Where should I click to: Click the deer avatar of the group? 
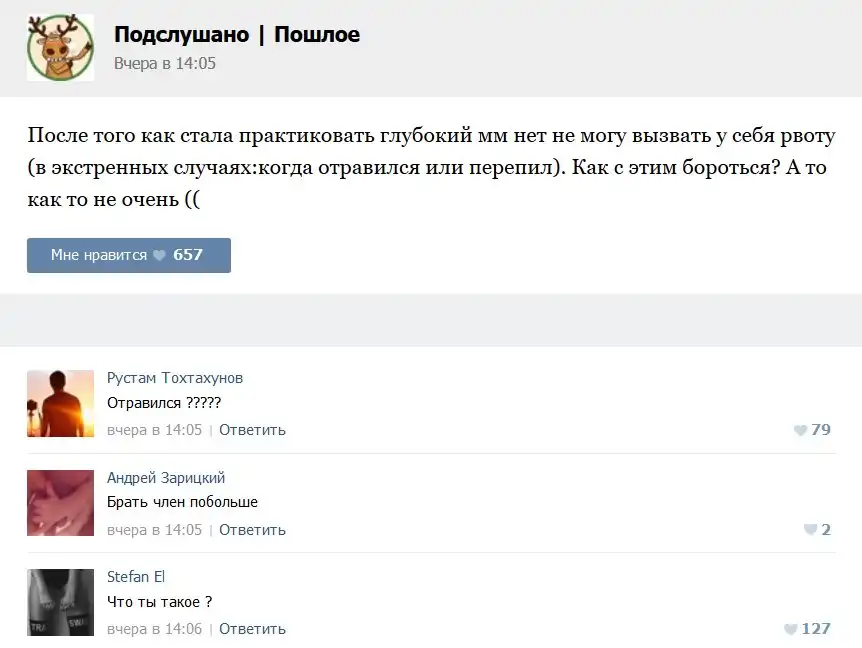[60, 48]
